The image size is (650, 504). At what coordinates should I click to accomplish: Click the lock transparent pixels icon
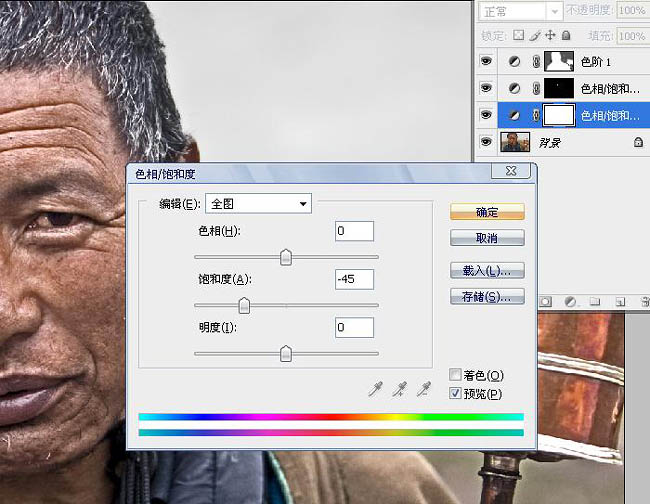(x=519, y=35)
